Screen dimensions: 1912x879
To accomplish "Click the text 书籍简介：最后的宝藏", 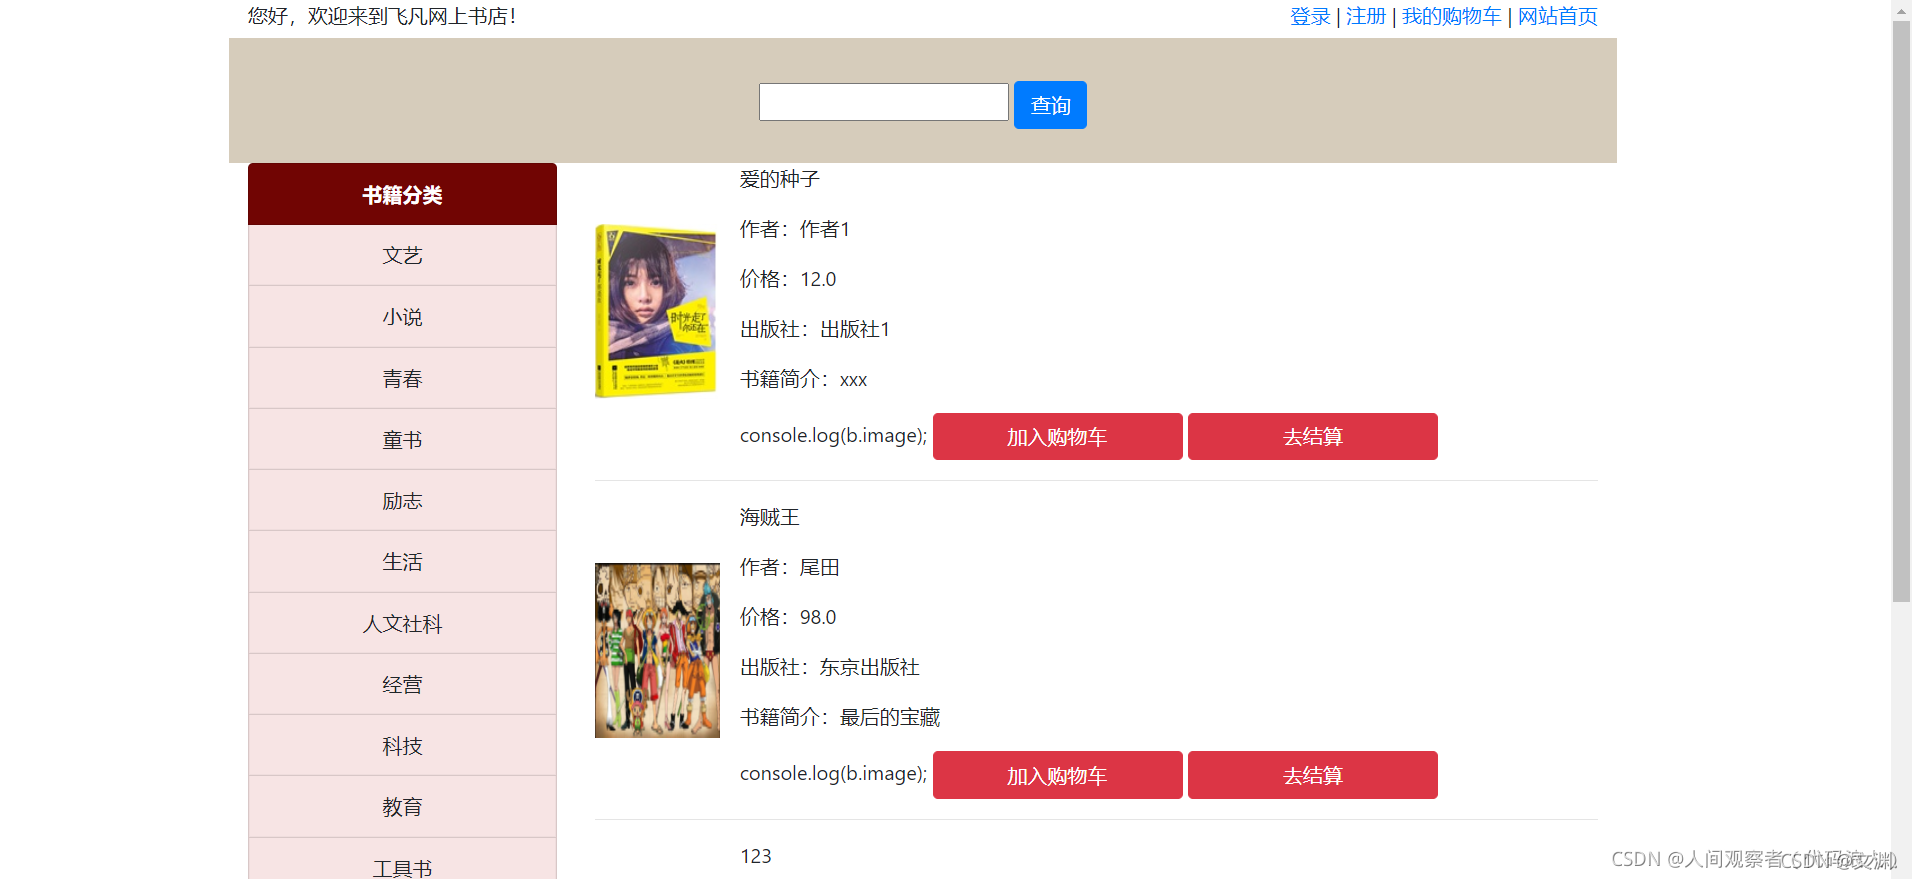I will point(840,717).
